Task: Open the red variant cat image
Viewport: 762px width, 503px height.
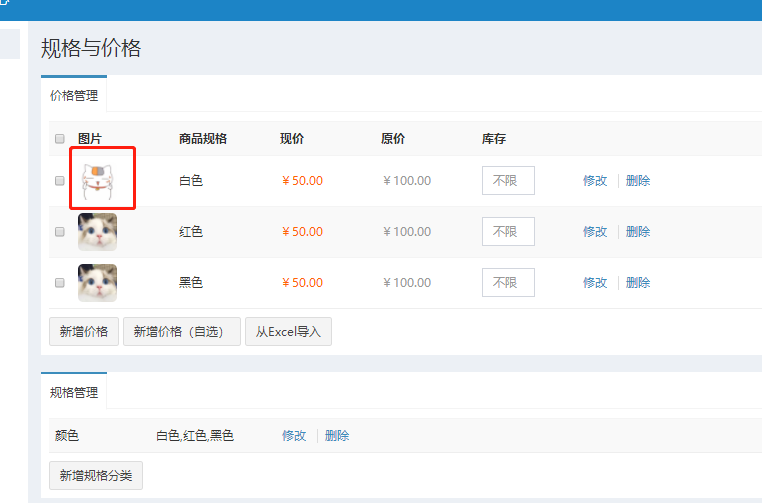Action: click(x=97, y=231)
